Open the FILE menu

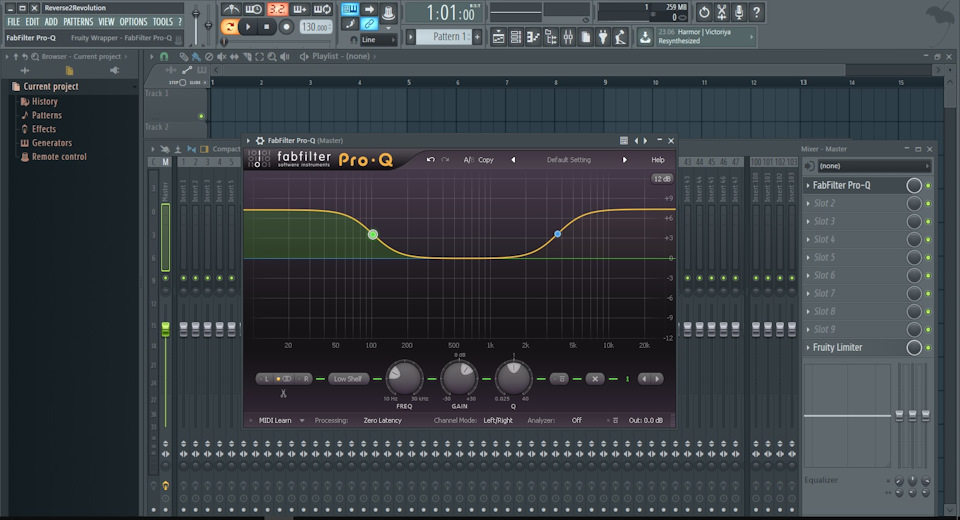13,21
